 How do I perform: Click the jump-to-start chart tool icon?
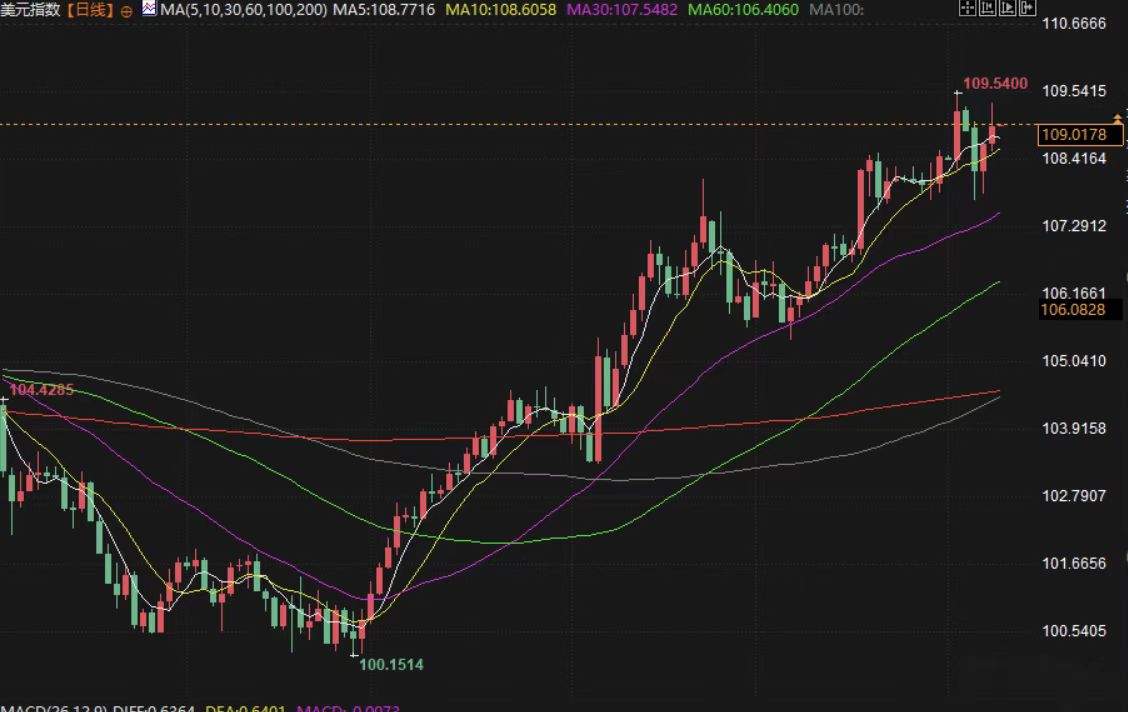coord(988,8)
